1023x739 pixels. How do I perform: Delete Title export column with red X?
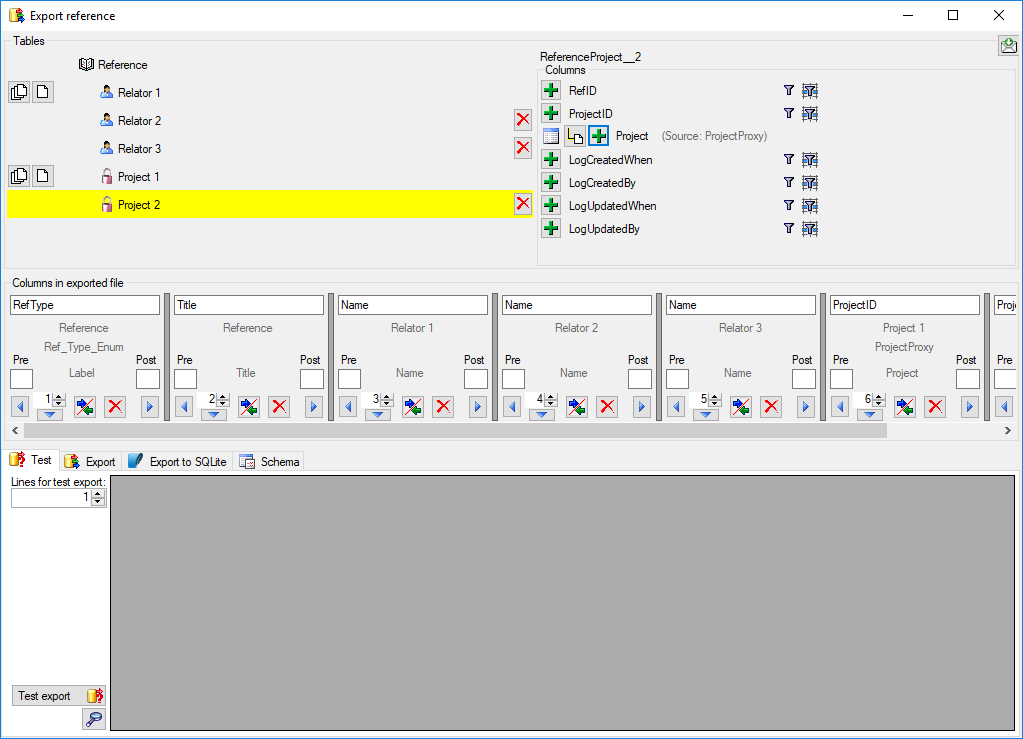(x=279, y=407)
